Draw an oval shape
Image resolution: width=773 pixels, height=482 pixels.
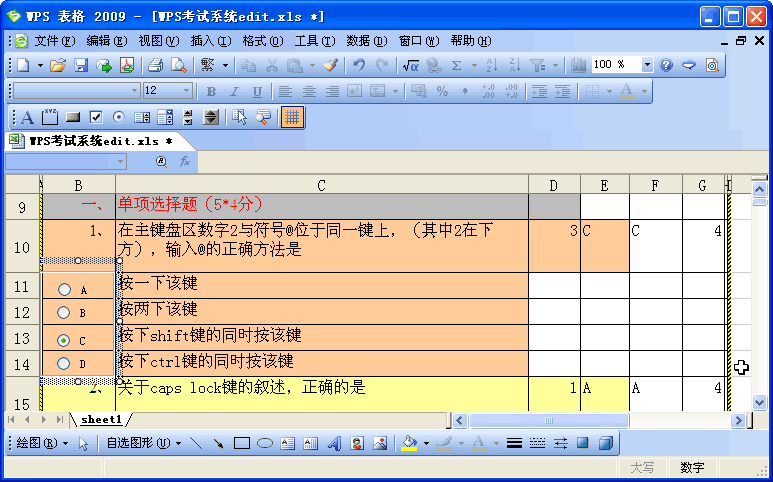[x=265, y=443]
